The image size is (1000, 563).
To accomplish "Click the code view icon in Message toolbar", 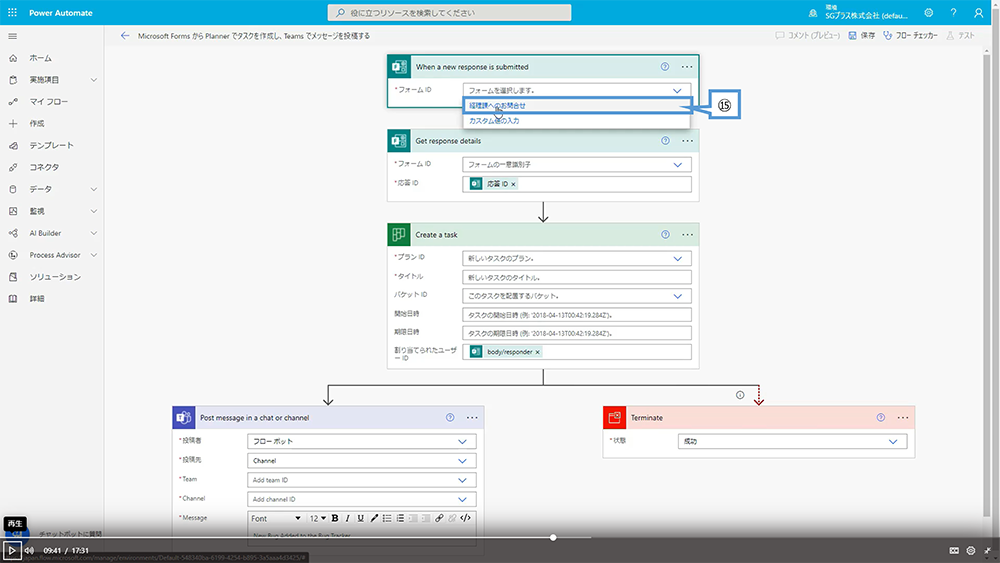I will click(x=465, y=518).
